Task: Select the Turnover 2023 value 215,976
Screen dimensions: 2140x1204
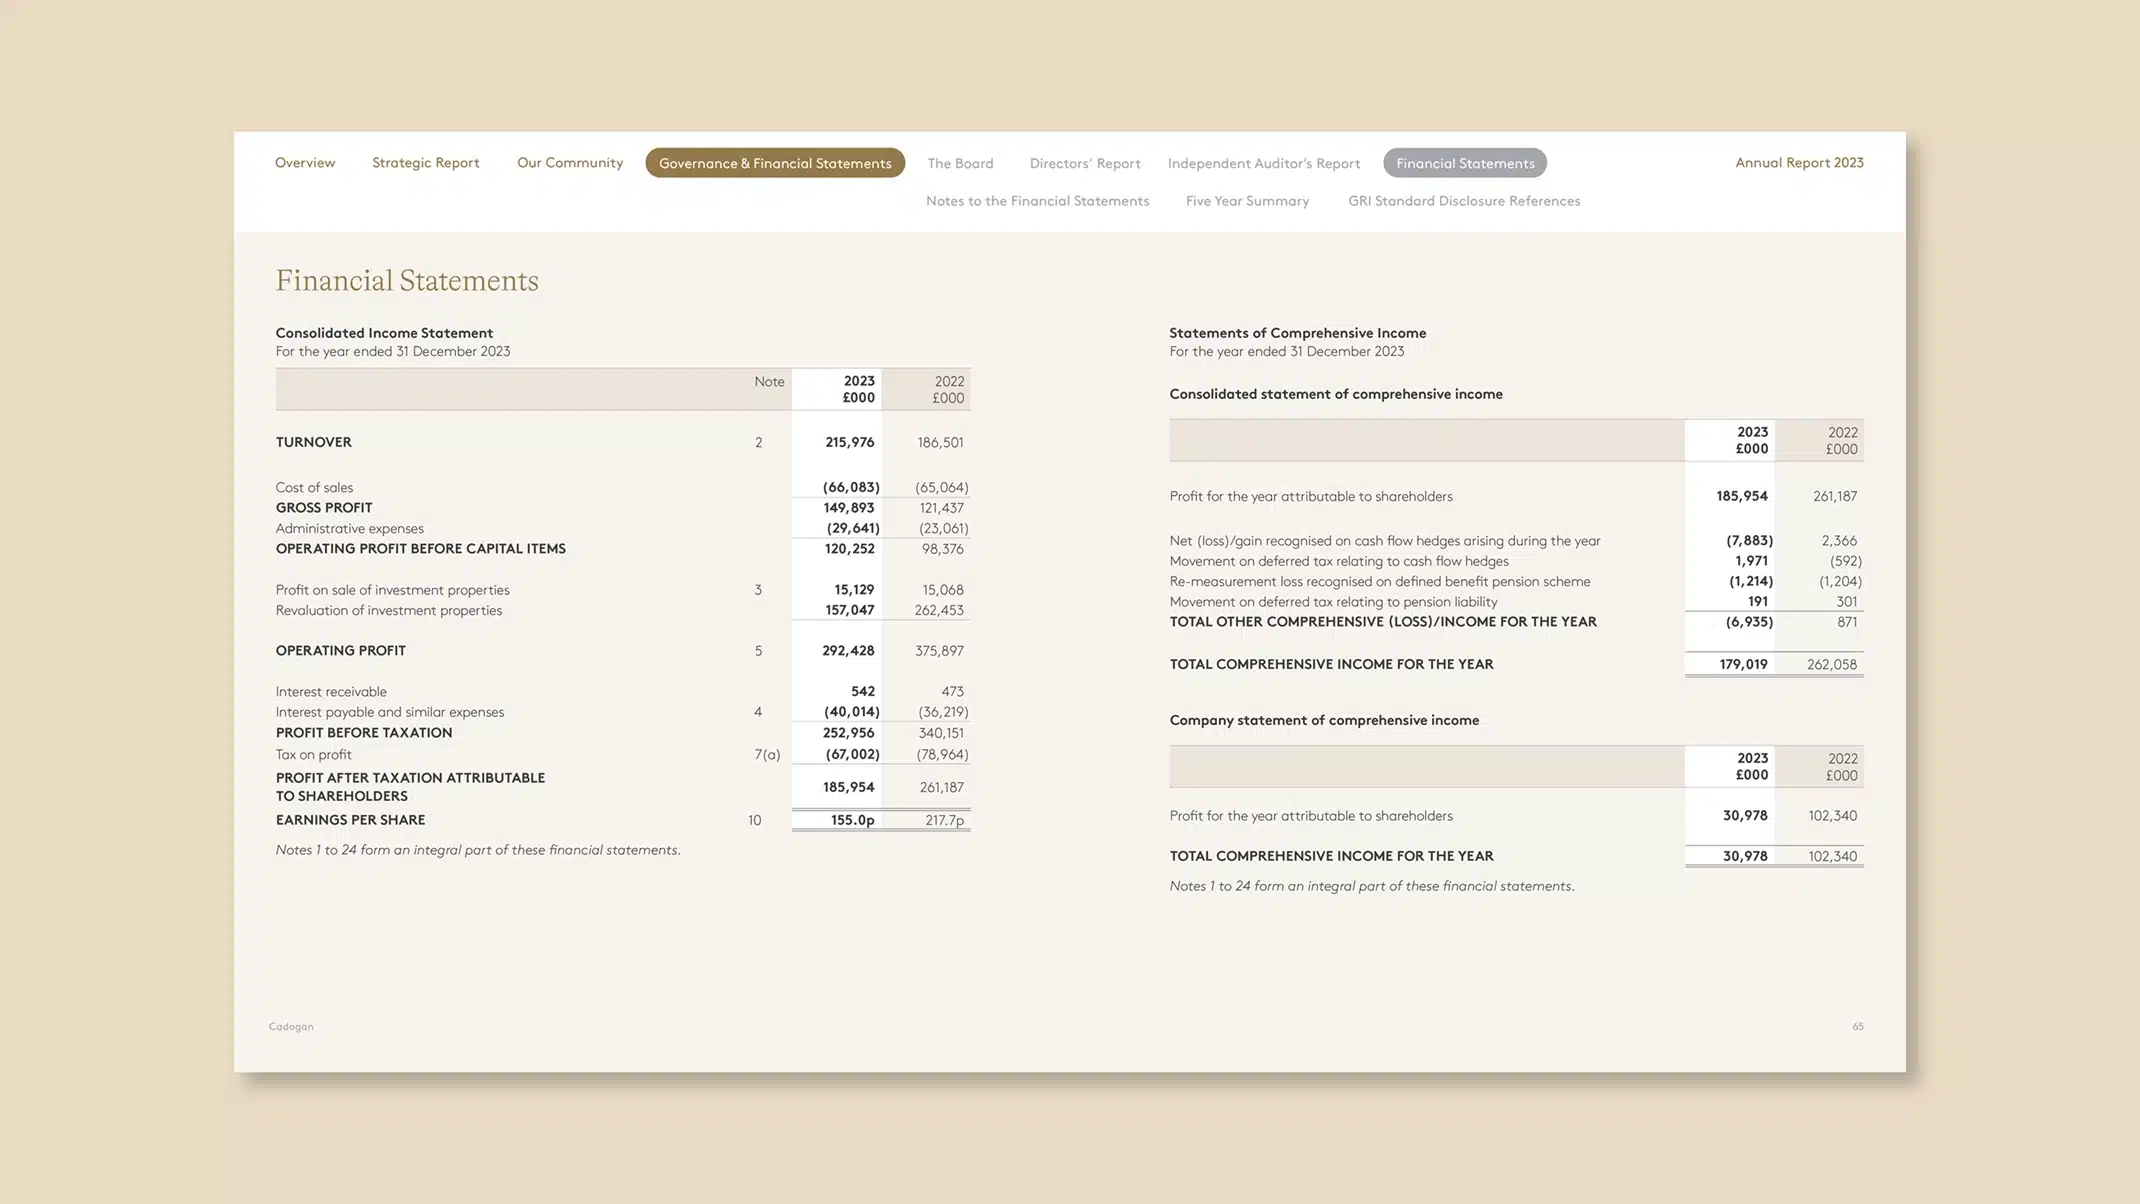Action: pos(849,442)
